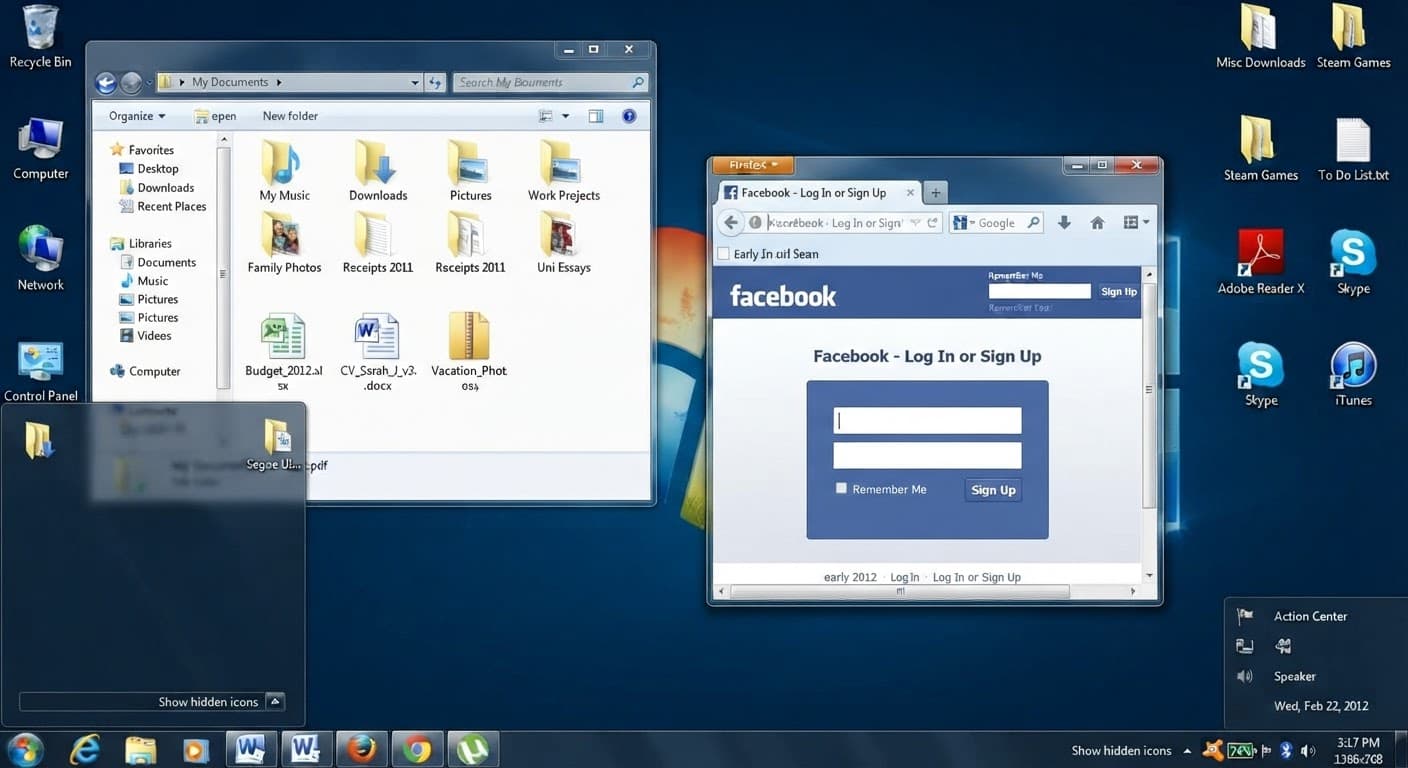Click the Firefox vertical scrollbar
Image resolution: width=1408 pixels, height=768 pixels.
click(1149, 394)
